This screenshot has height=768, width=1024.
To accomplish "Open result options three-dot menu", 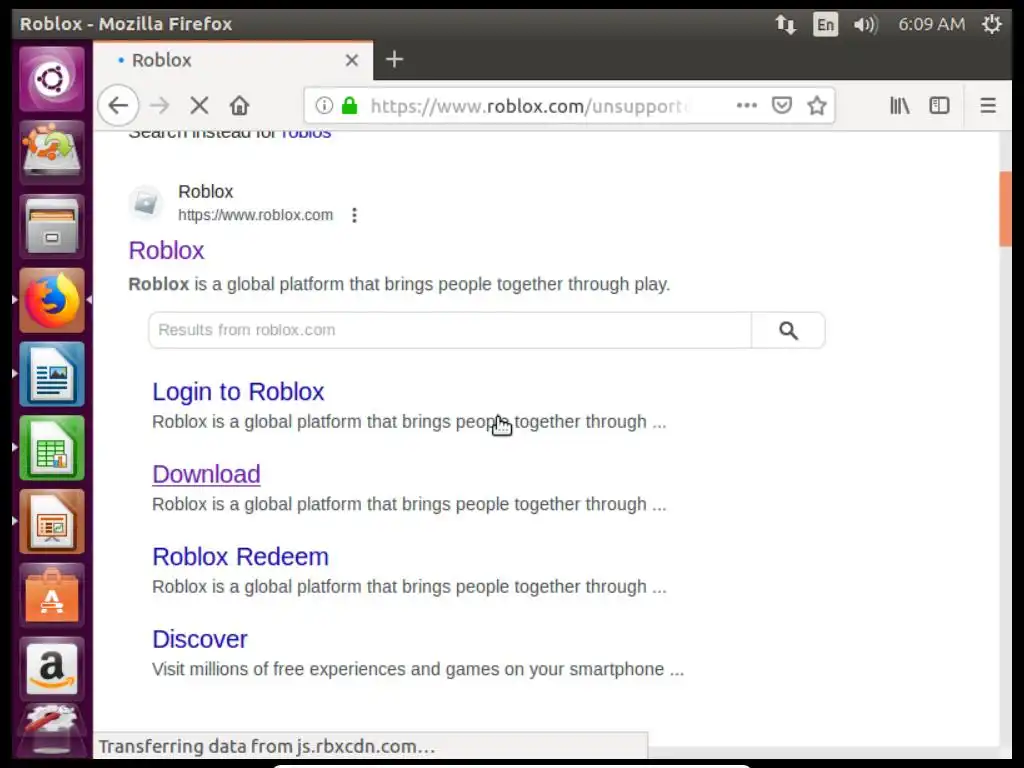I will (x=354, y=215).
